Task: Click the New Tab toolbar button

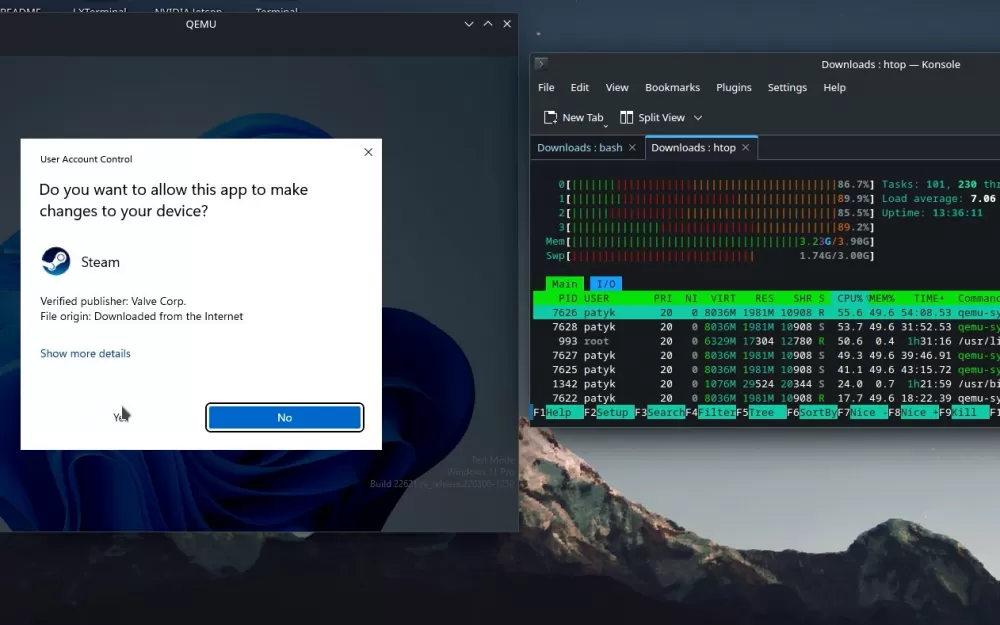Action: coord(573,117)
